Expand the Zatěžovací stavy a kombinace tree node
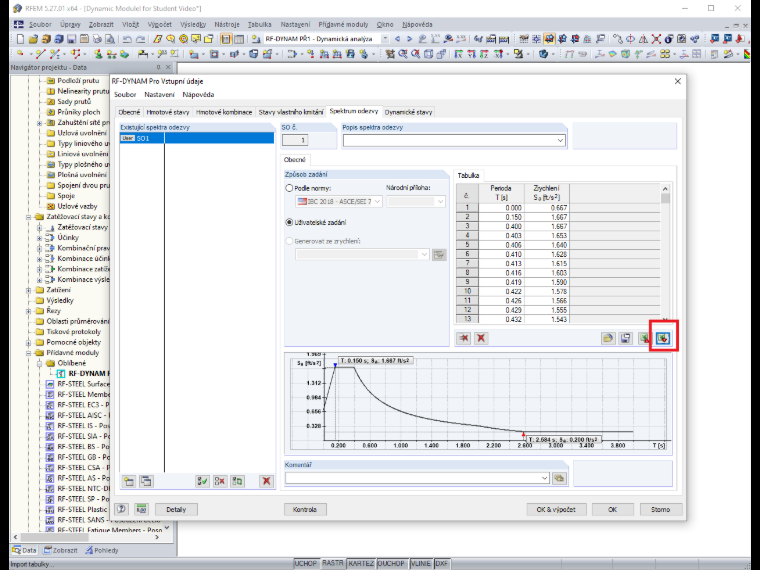This screenshot has width=760, height=570. click(29, 217)
